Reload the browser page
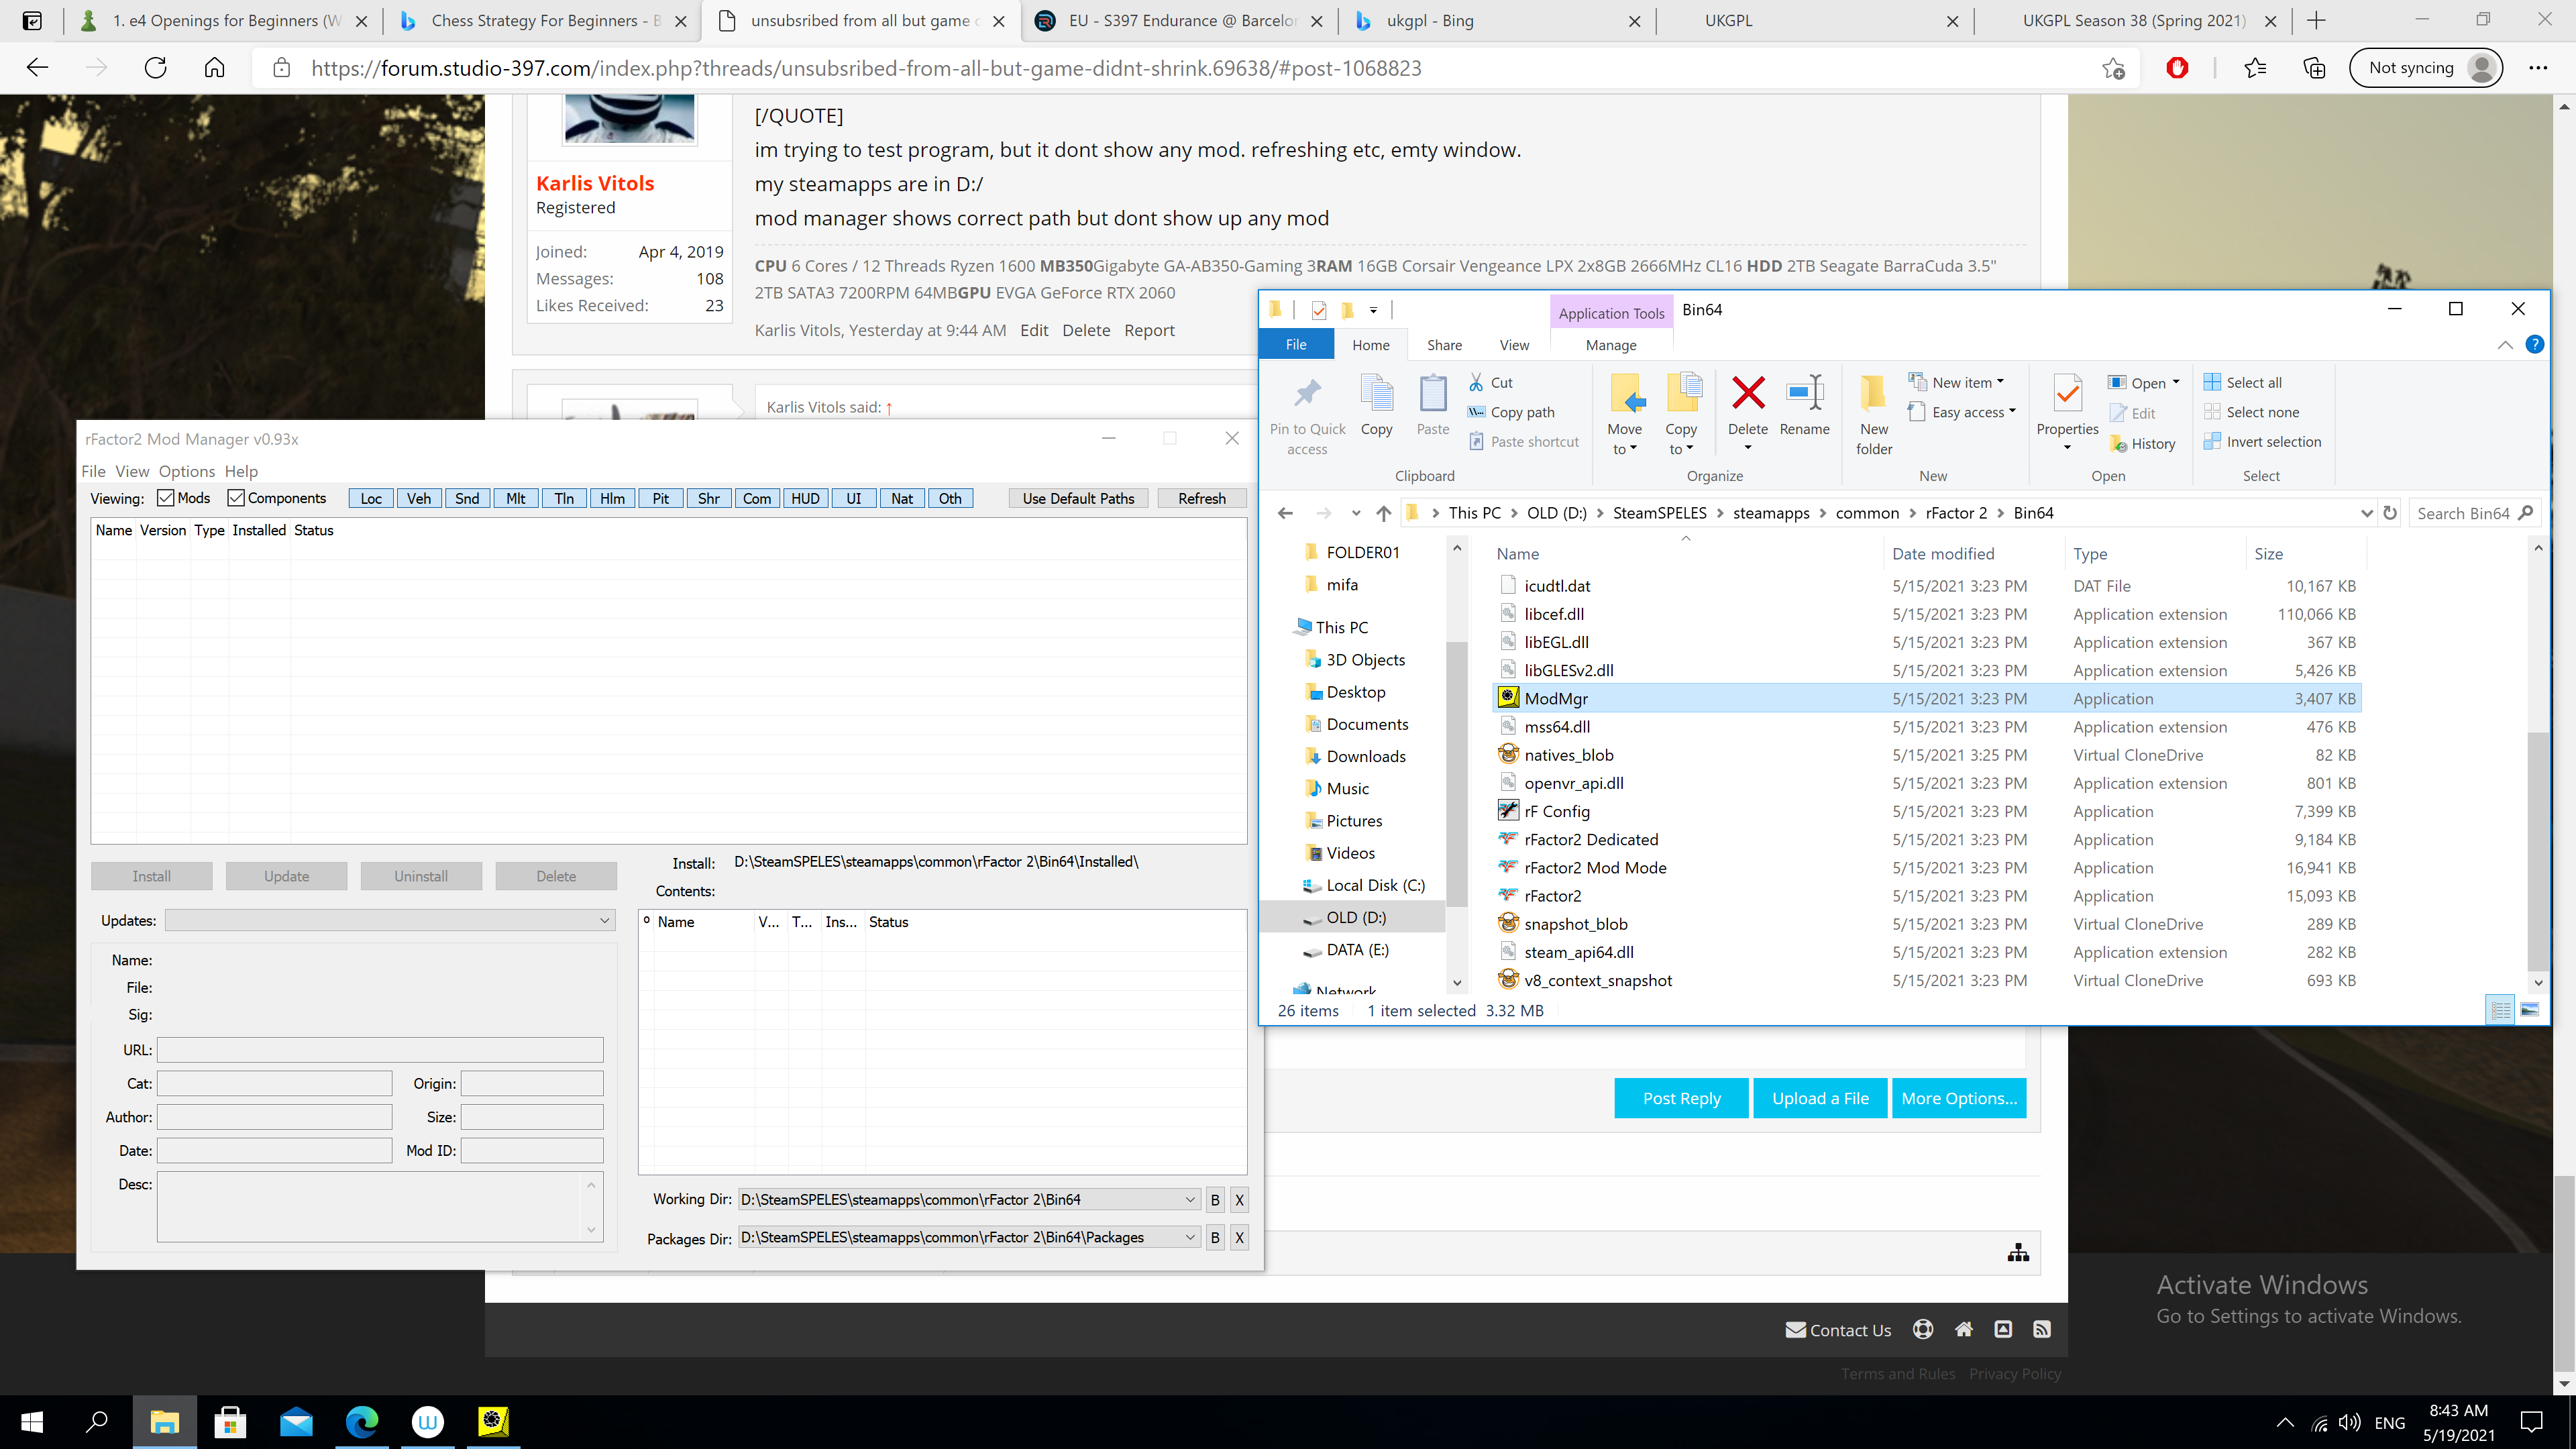Viewport: 2576px width, 1449px height. [x=155, y=68]
